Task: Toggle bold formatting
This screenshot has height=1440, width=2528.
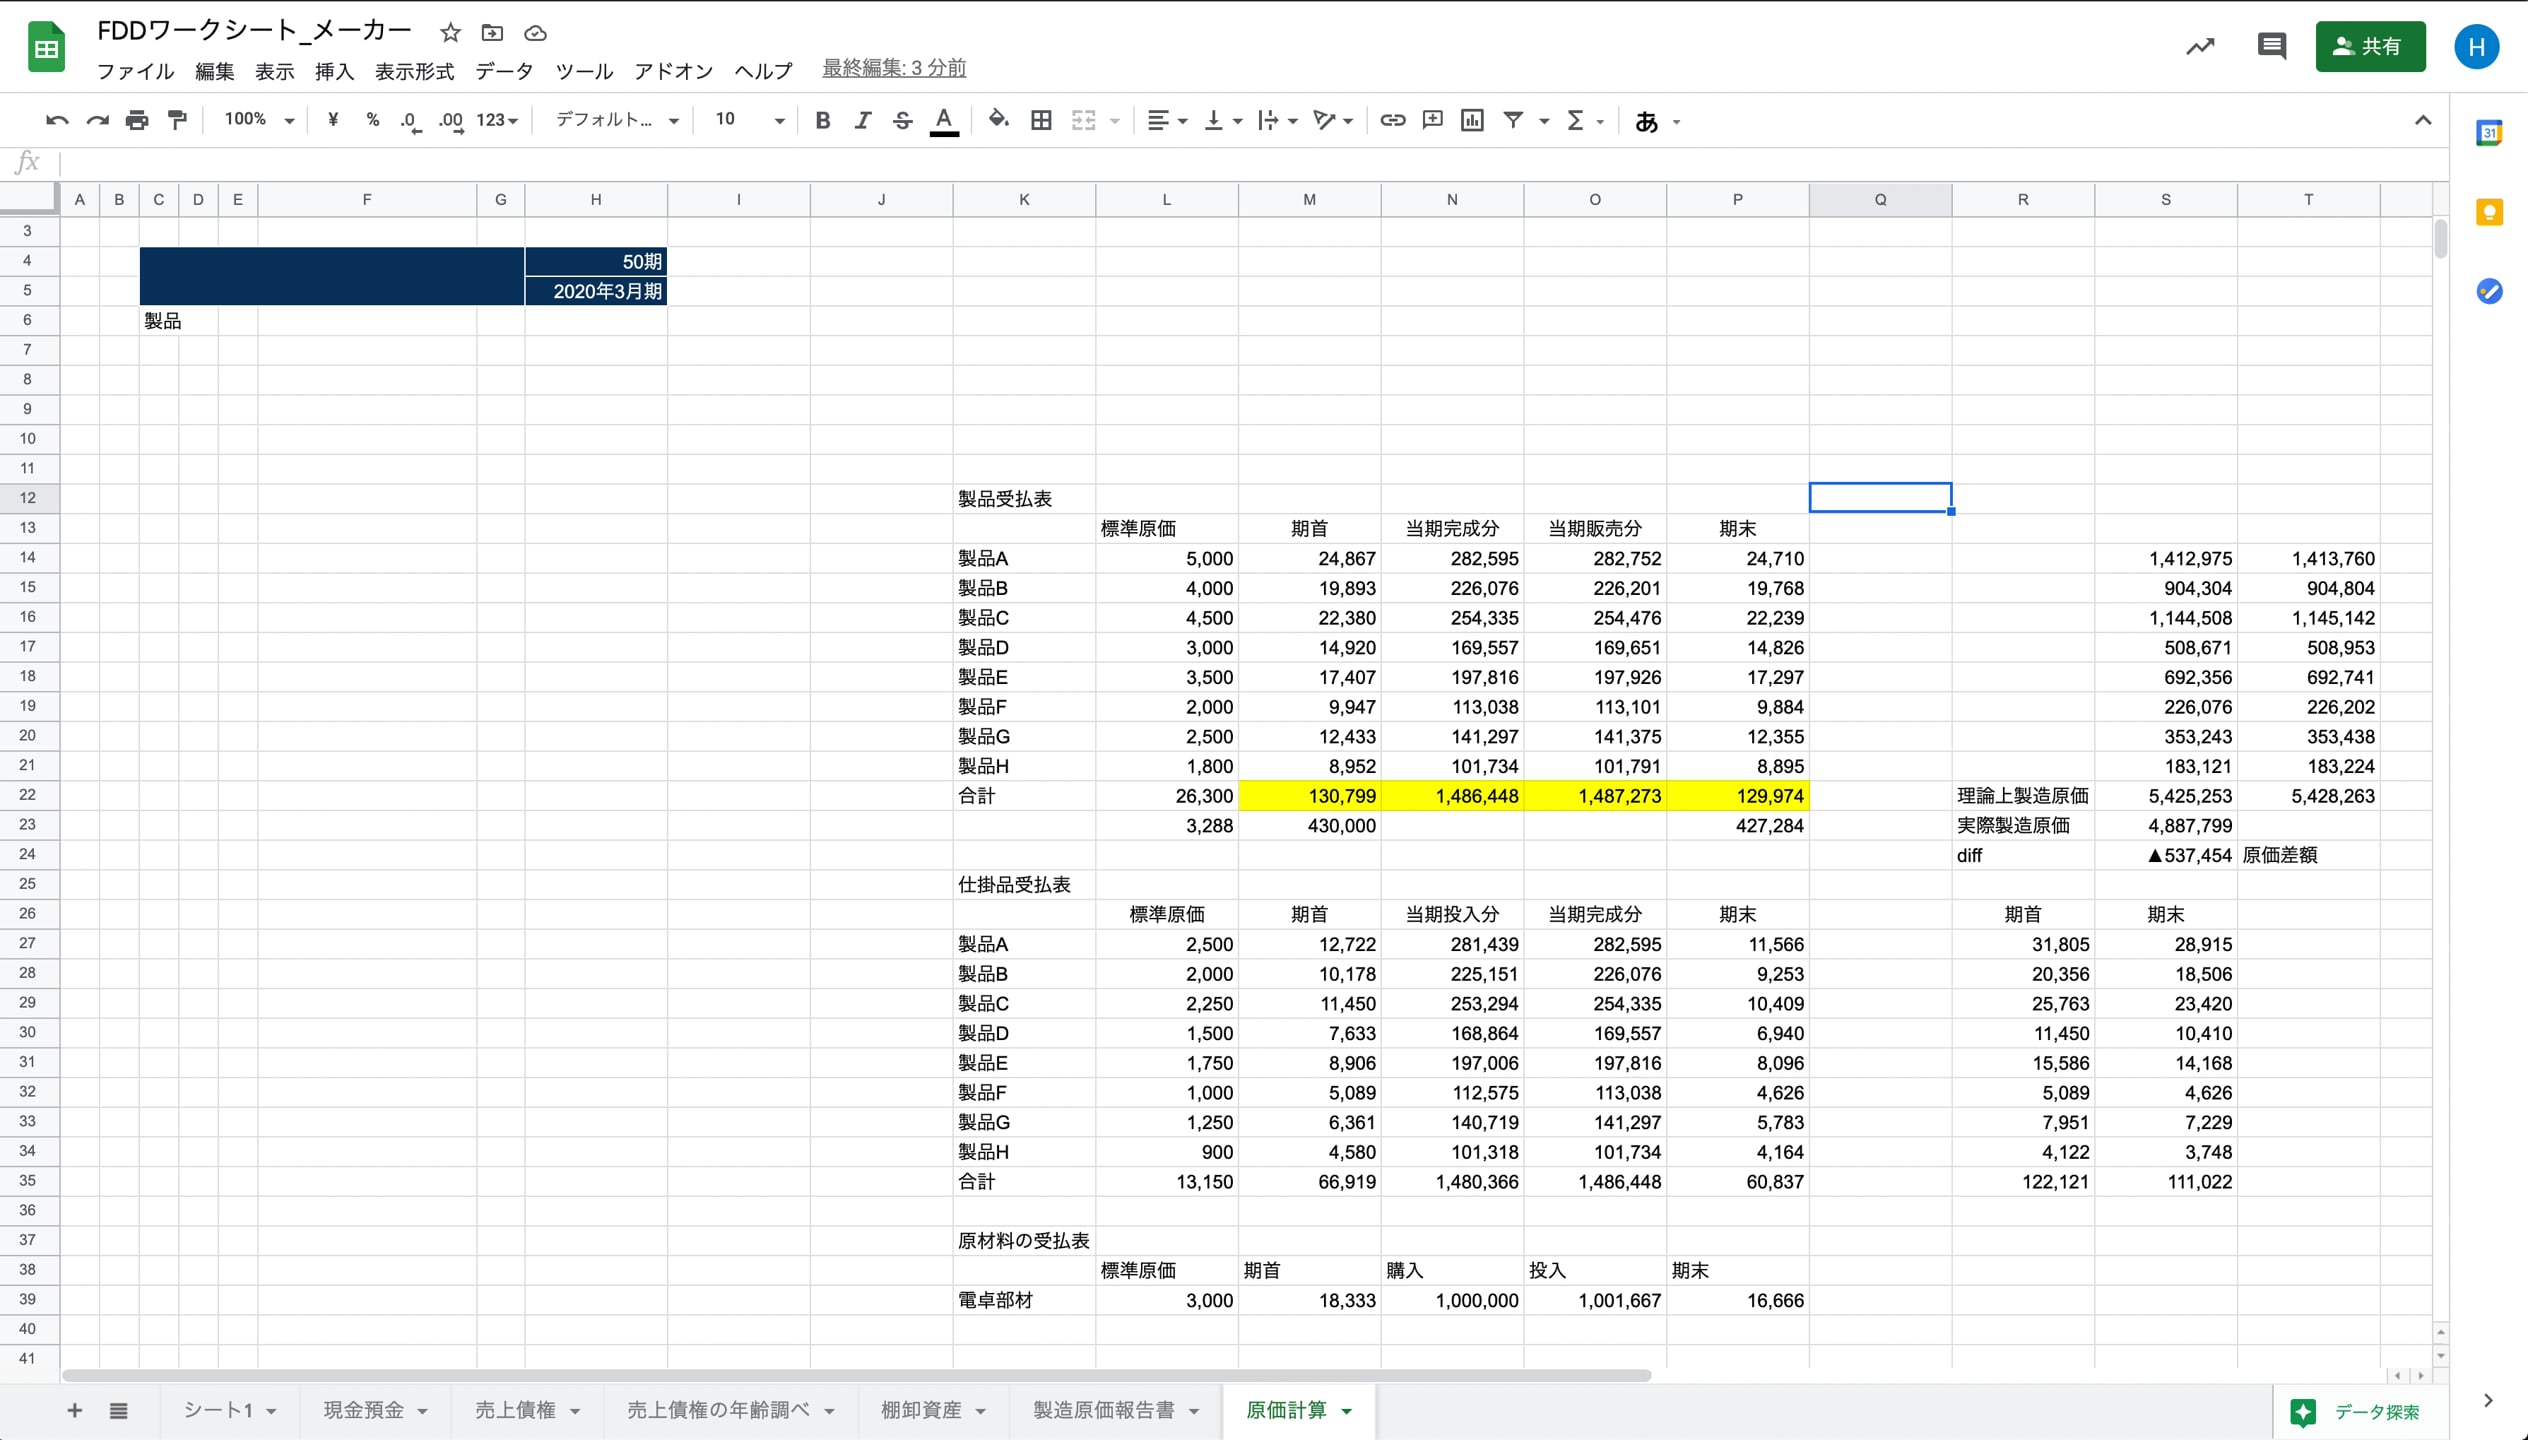Action: pos(822,120)
